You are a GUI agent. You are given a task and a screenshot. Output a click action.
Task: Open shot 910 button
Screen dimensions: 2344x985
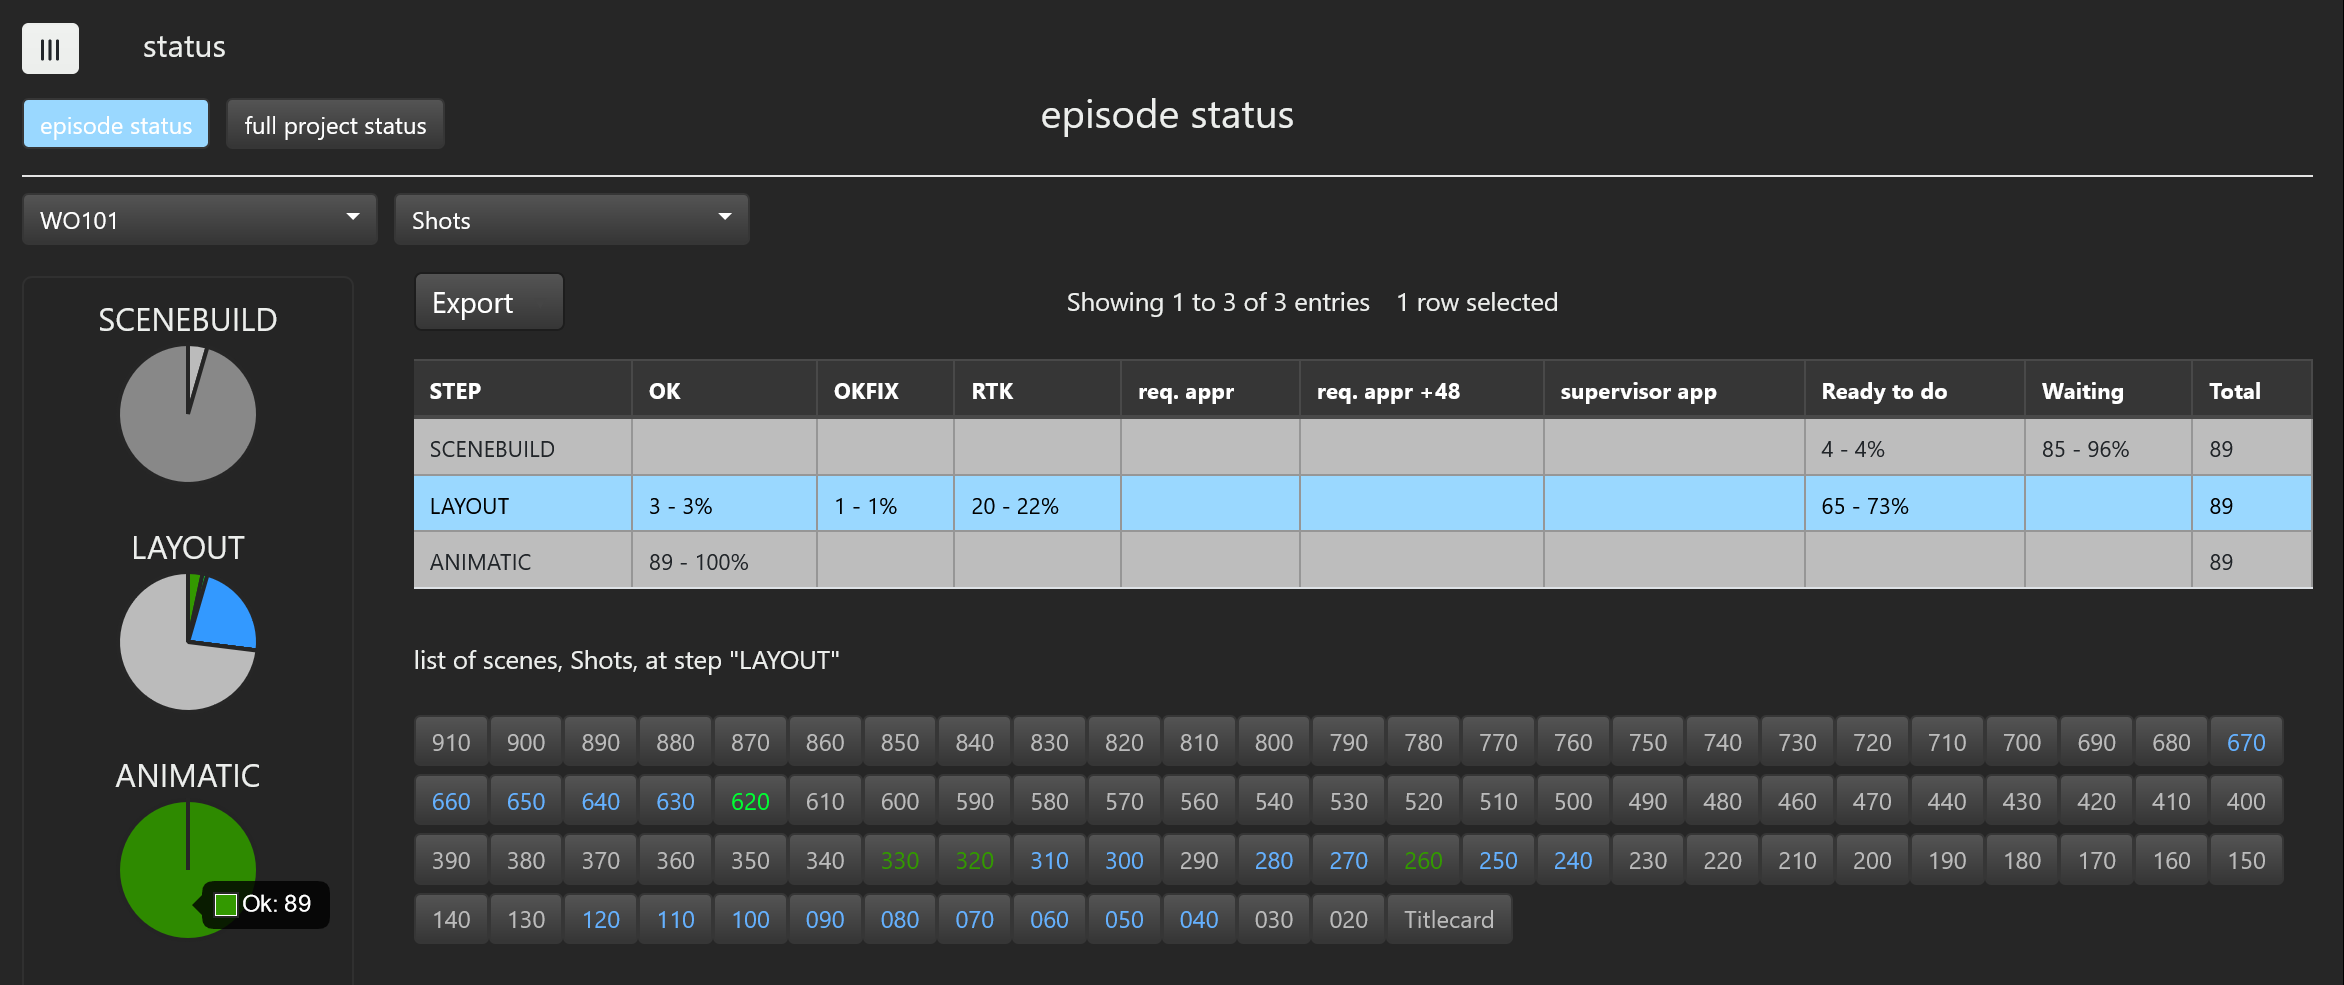point(451,742)
